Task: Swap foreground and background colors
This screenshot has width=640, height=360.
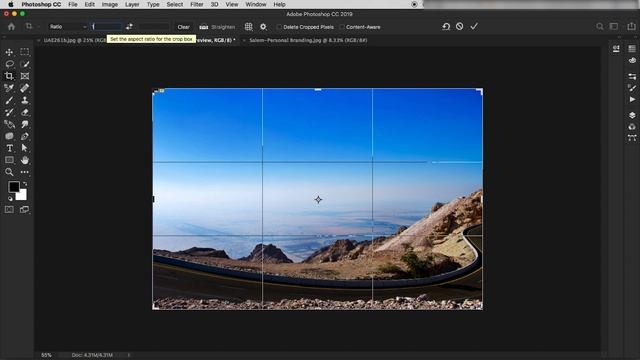Action: [x=25, y=184]
